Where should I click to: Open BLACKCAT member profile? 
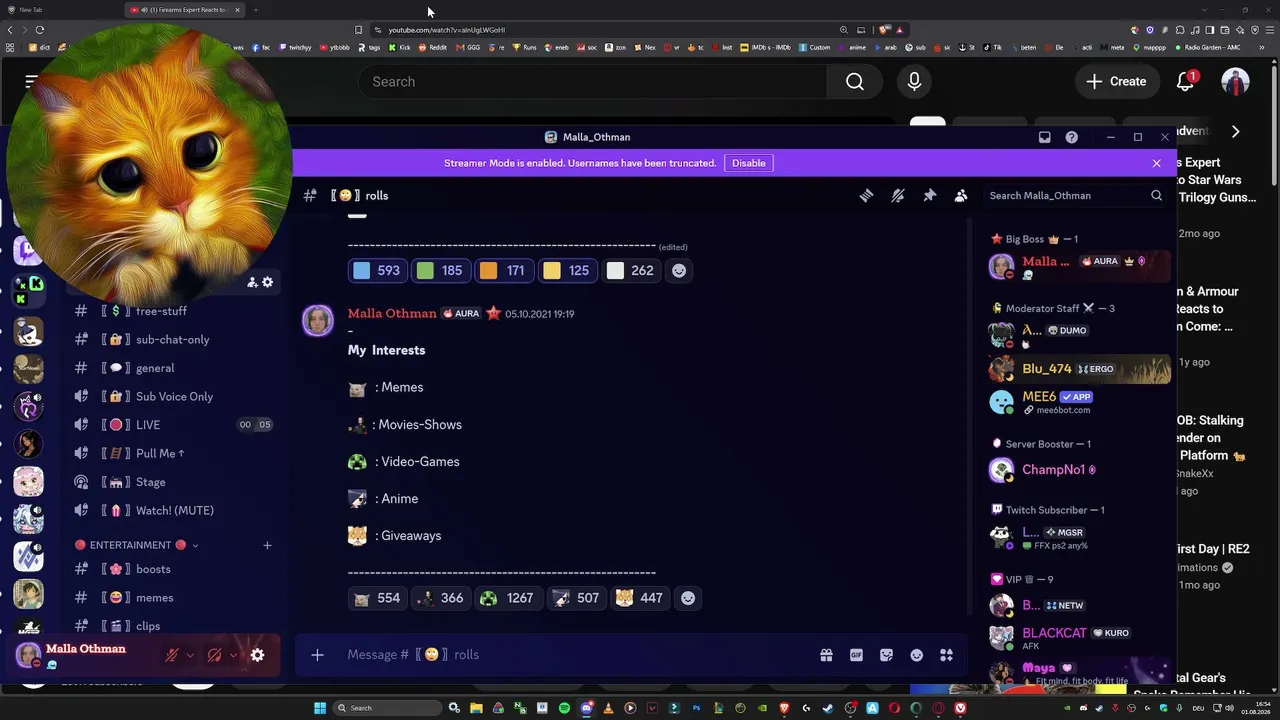click(1079, 638)
